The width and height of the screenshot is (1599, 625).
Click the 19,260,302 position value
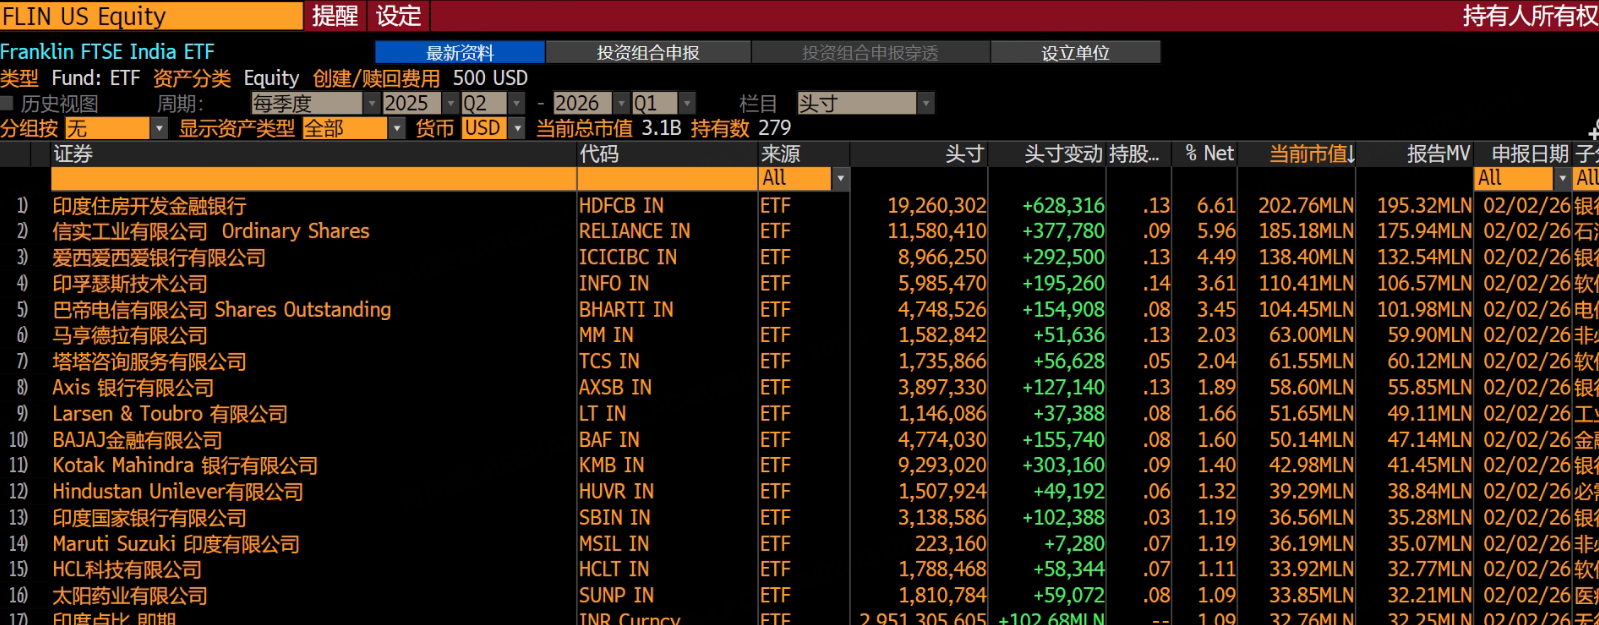(x=937, y=206)
